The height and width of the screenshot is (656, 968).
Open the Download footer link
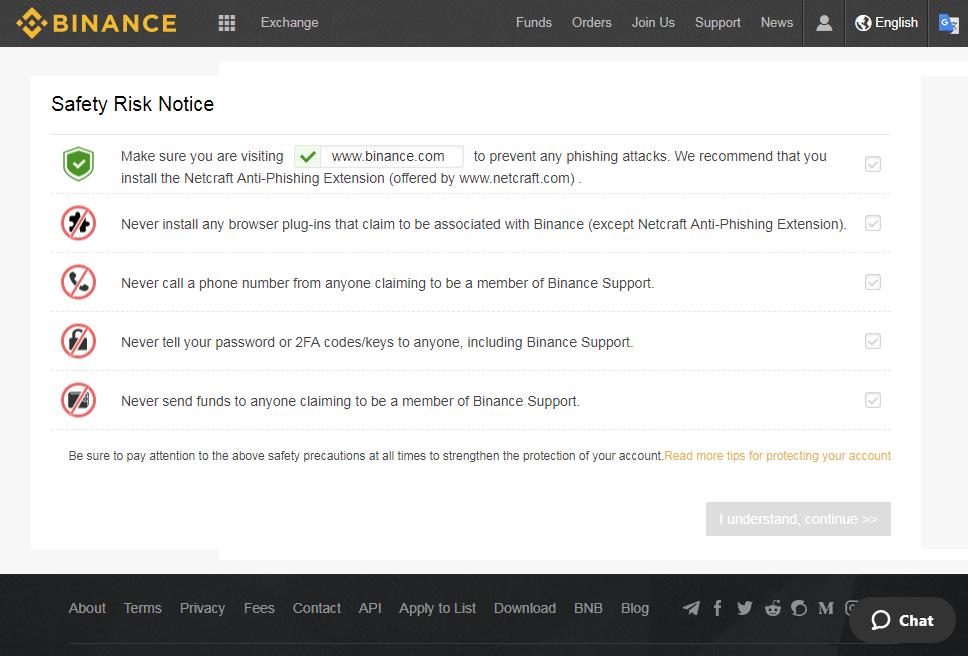525,608
